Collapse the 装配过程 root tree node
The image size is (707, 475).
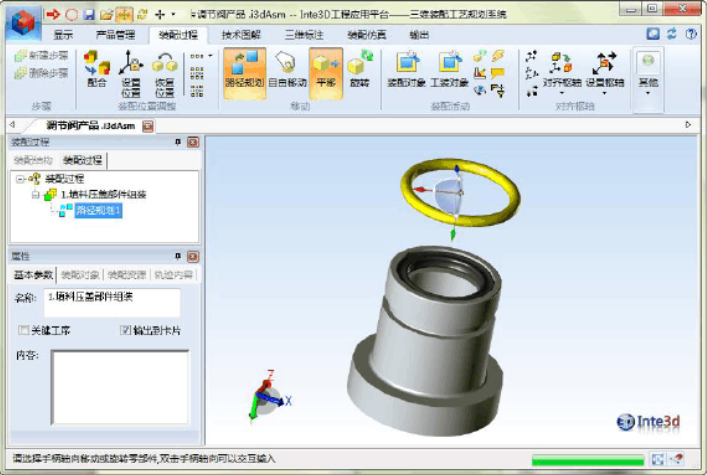20,179
